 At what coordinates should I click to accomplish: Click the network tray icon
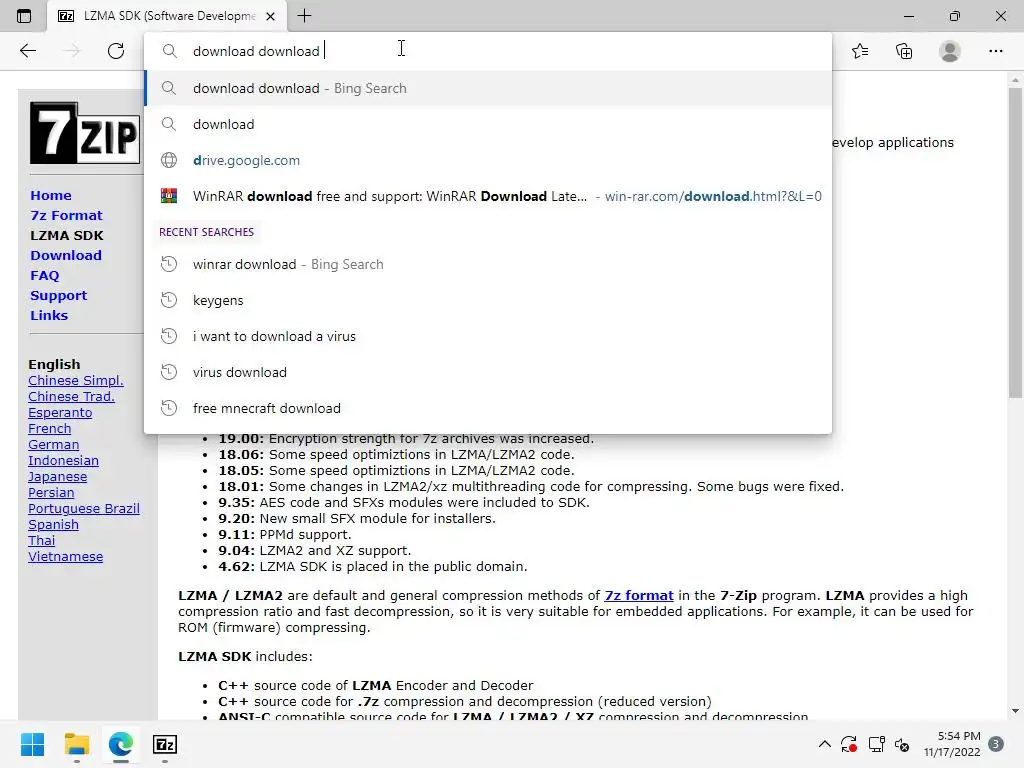[876, 744]
